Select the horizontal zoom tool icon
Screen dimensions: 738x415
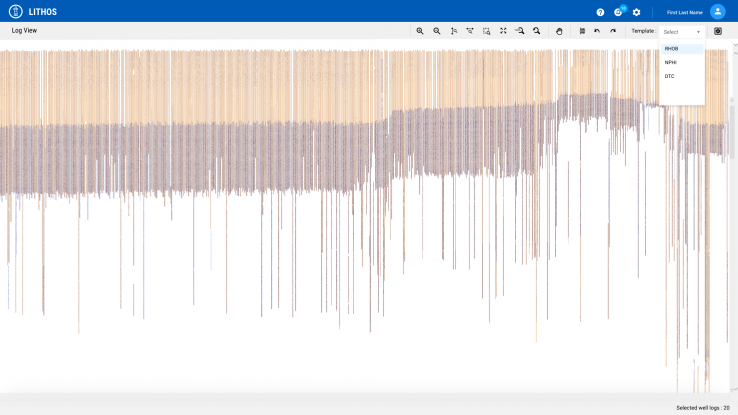pos(470,31)
